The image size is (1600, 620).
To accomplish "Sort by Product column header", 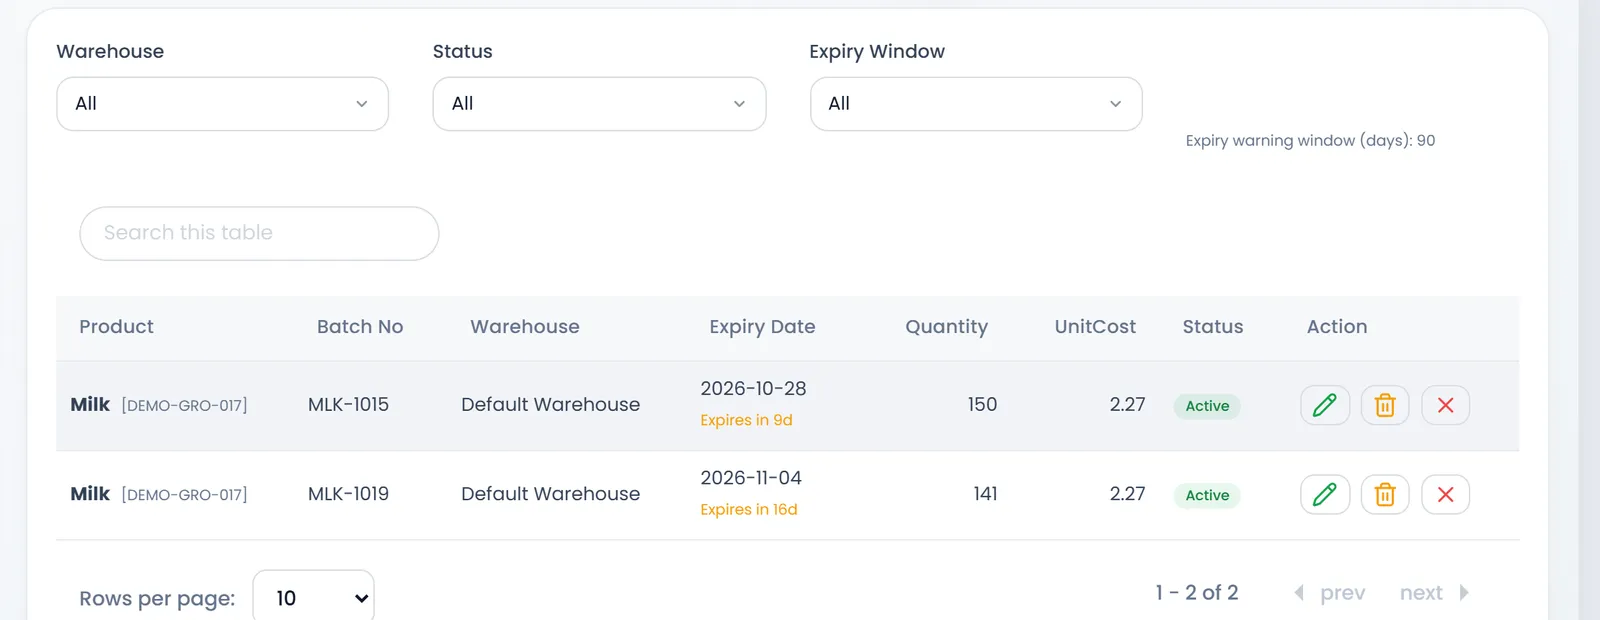I will point(116,327).
